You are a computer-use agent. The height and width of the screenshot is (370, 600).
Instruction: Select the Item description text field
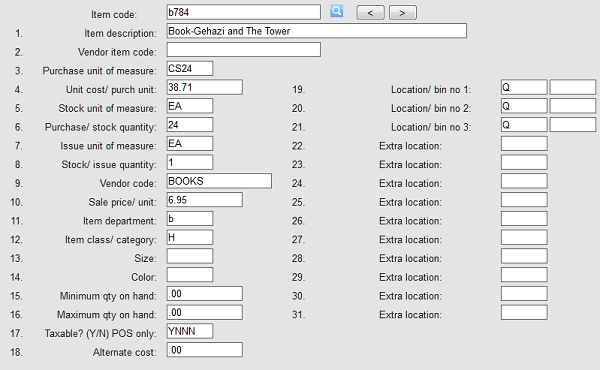pos(316,31)
